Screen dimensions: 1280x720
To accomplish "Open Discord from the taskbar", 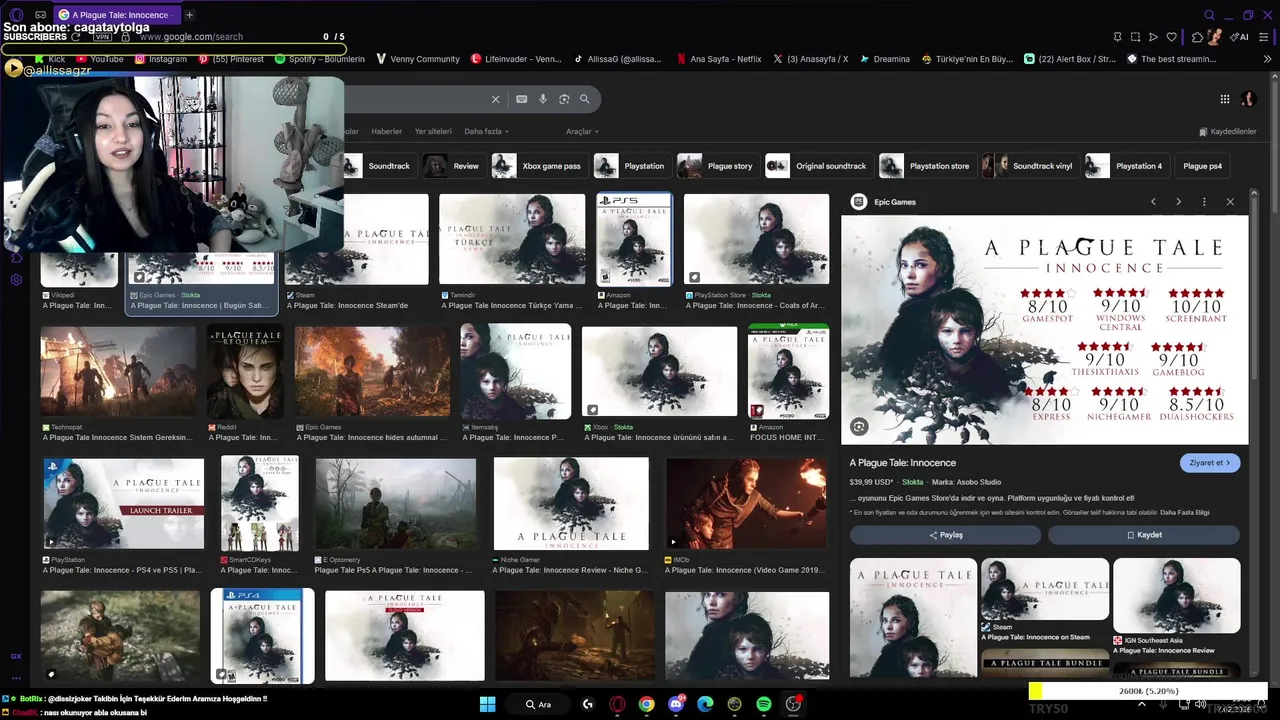I will coord(676,704).
